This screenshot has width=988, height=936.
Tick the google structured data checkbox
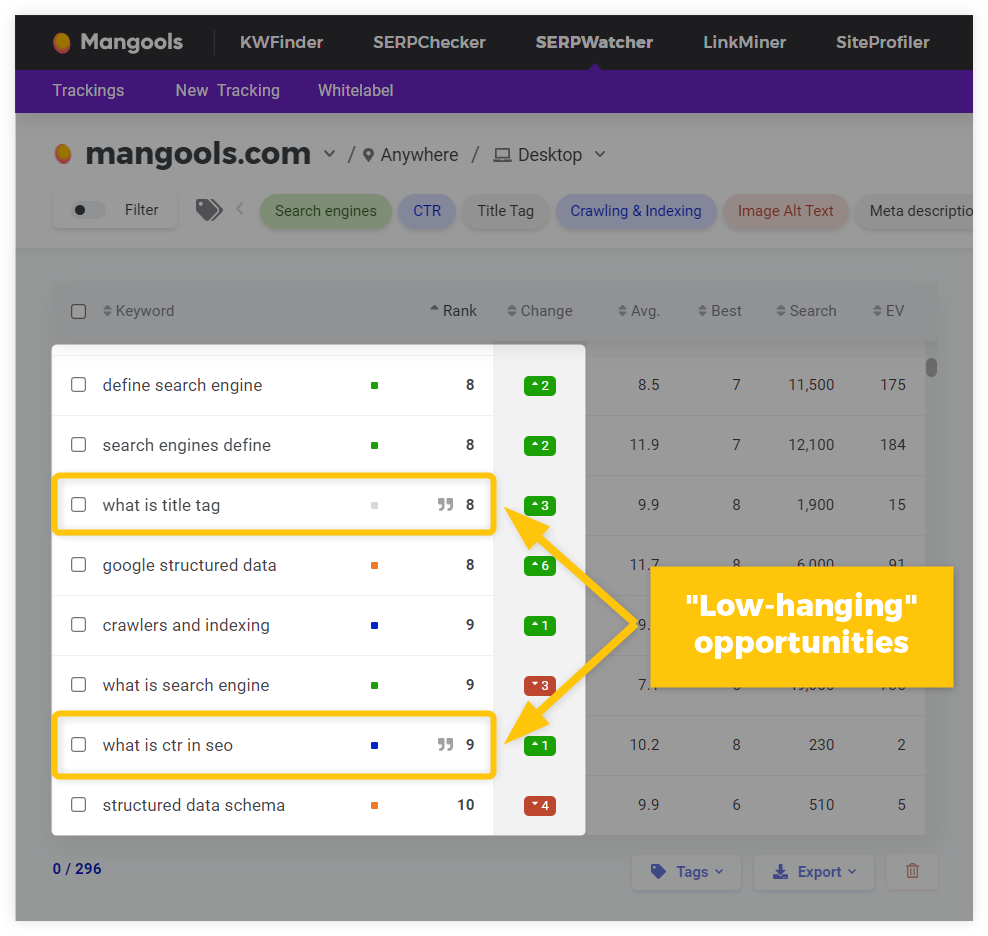(79, 565)
